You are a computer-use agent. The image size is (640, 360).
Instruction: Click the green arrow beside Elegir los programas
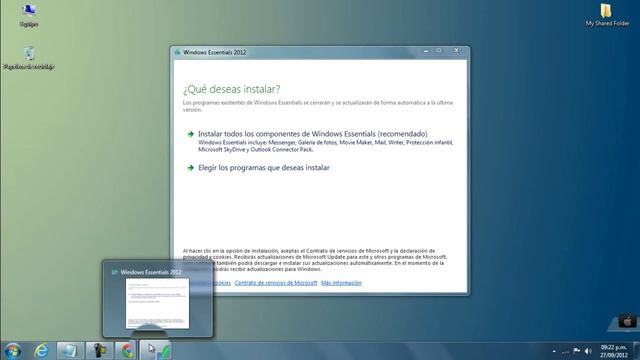[190, 168]
